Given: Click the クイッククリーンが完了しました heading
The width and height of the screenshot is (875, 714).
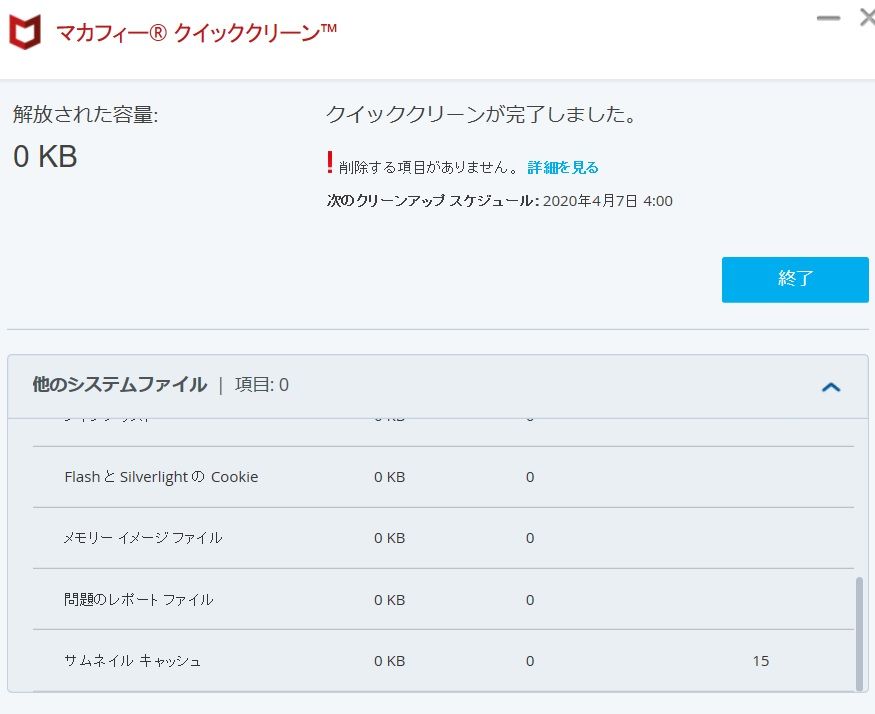Looking at the screenshot, I should [x=481, y=115].
